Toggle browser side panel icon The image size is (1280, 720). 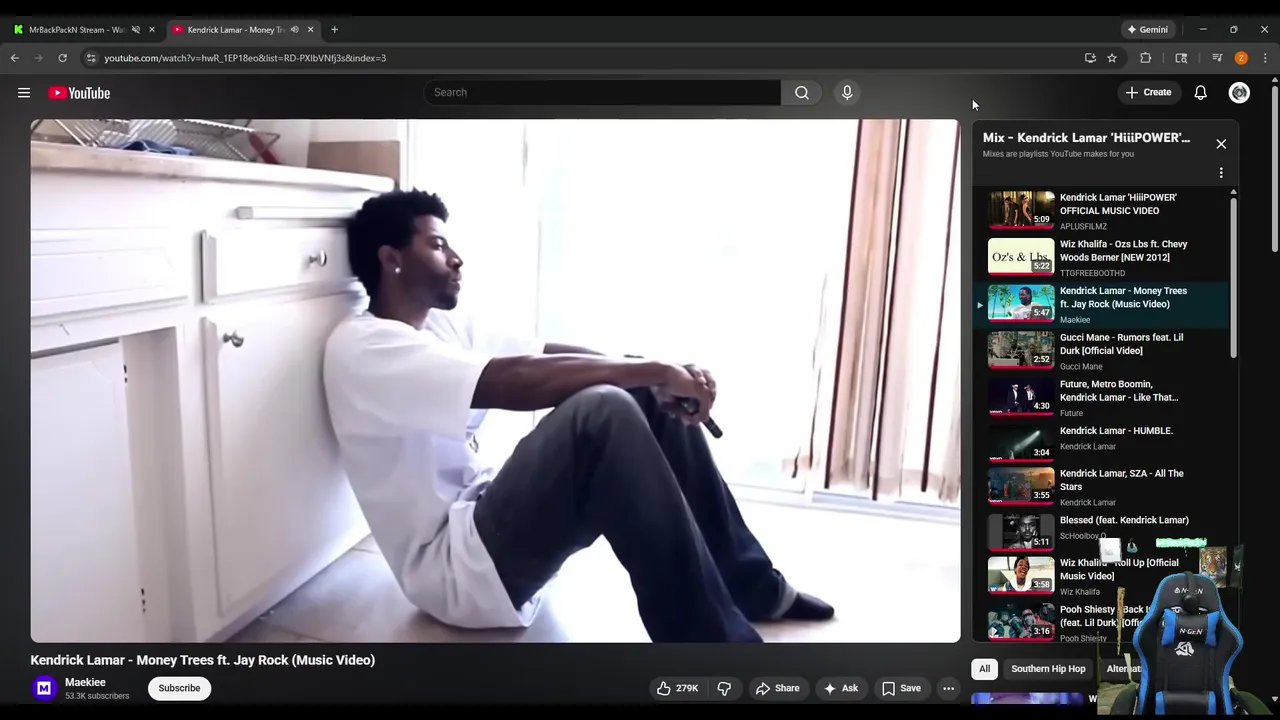[1181, 58]
